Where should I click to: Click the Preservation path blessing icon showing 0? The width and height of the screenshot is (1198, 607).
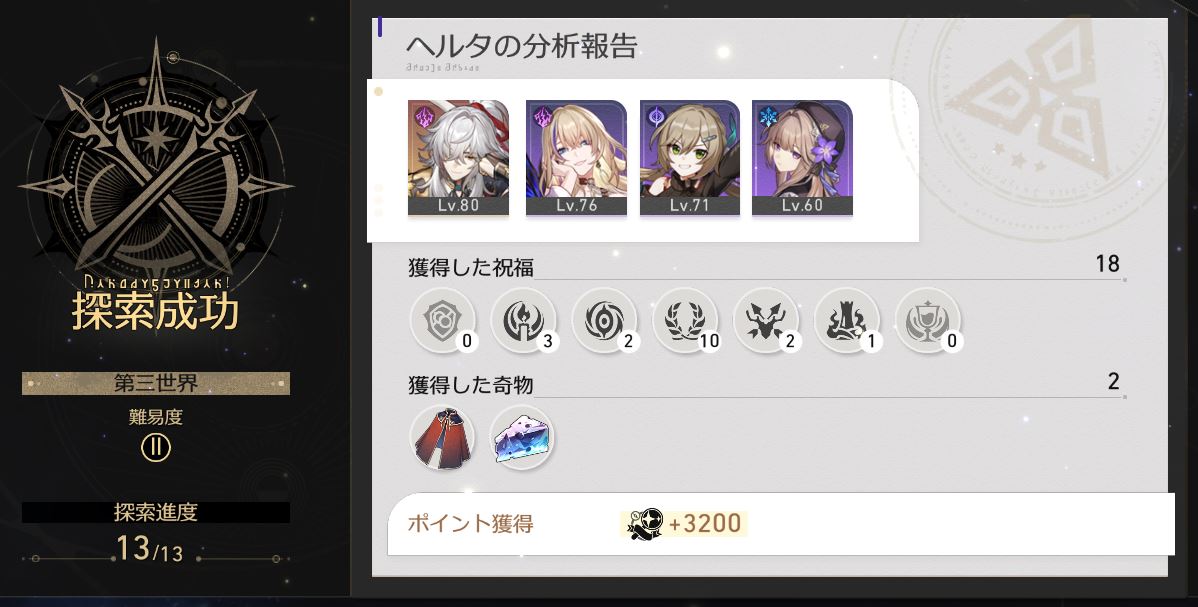(443, 320)
